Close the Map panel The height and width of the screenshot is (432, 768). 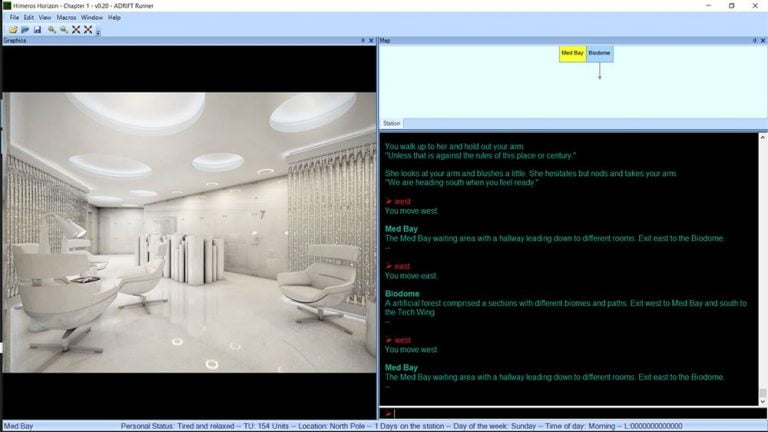click(762, 41)
